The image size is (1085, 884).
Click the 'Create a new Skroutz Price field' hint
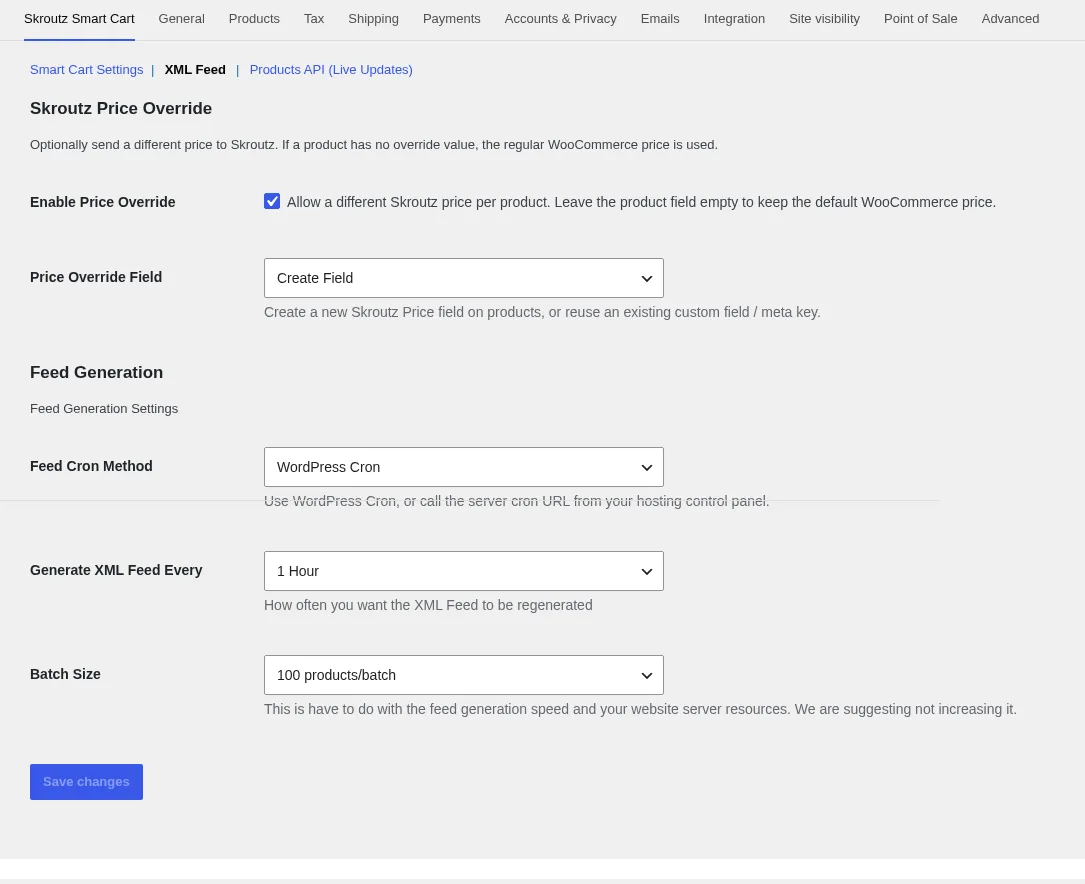(x=542, y=313)
